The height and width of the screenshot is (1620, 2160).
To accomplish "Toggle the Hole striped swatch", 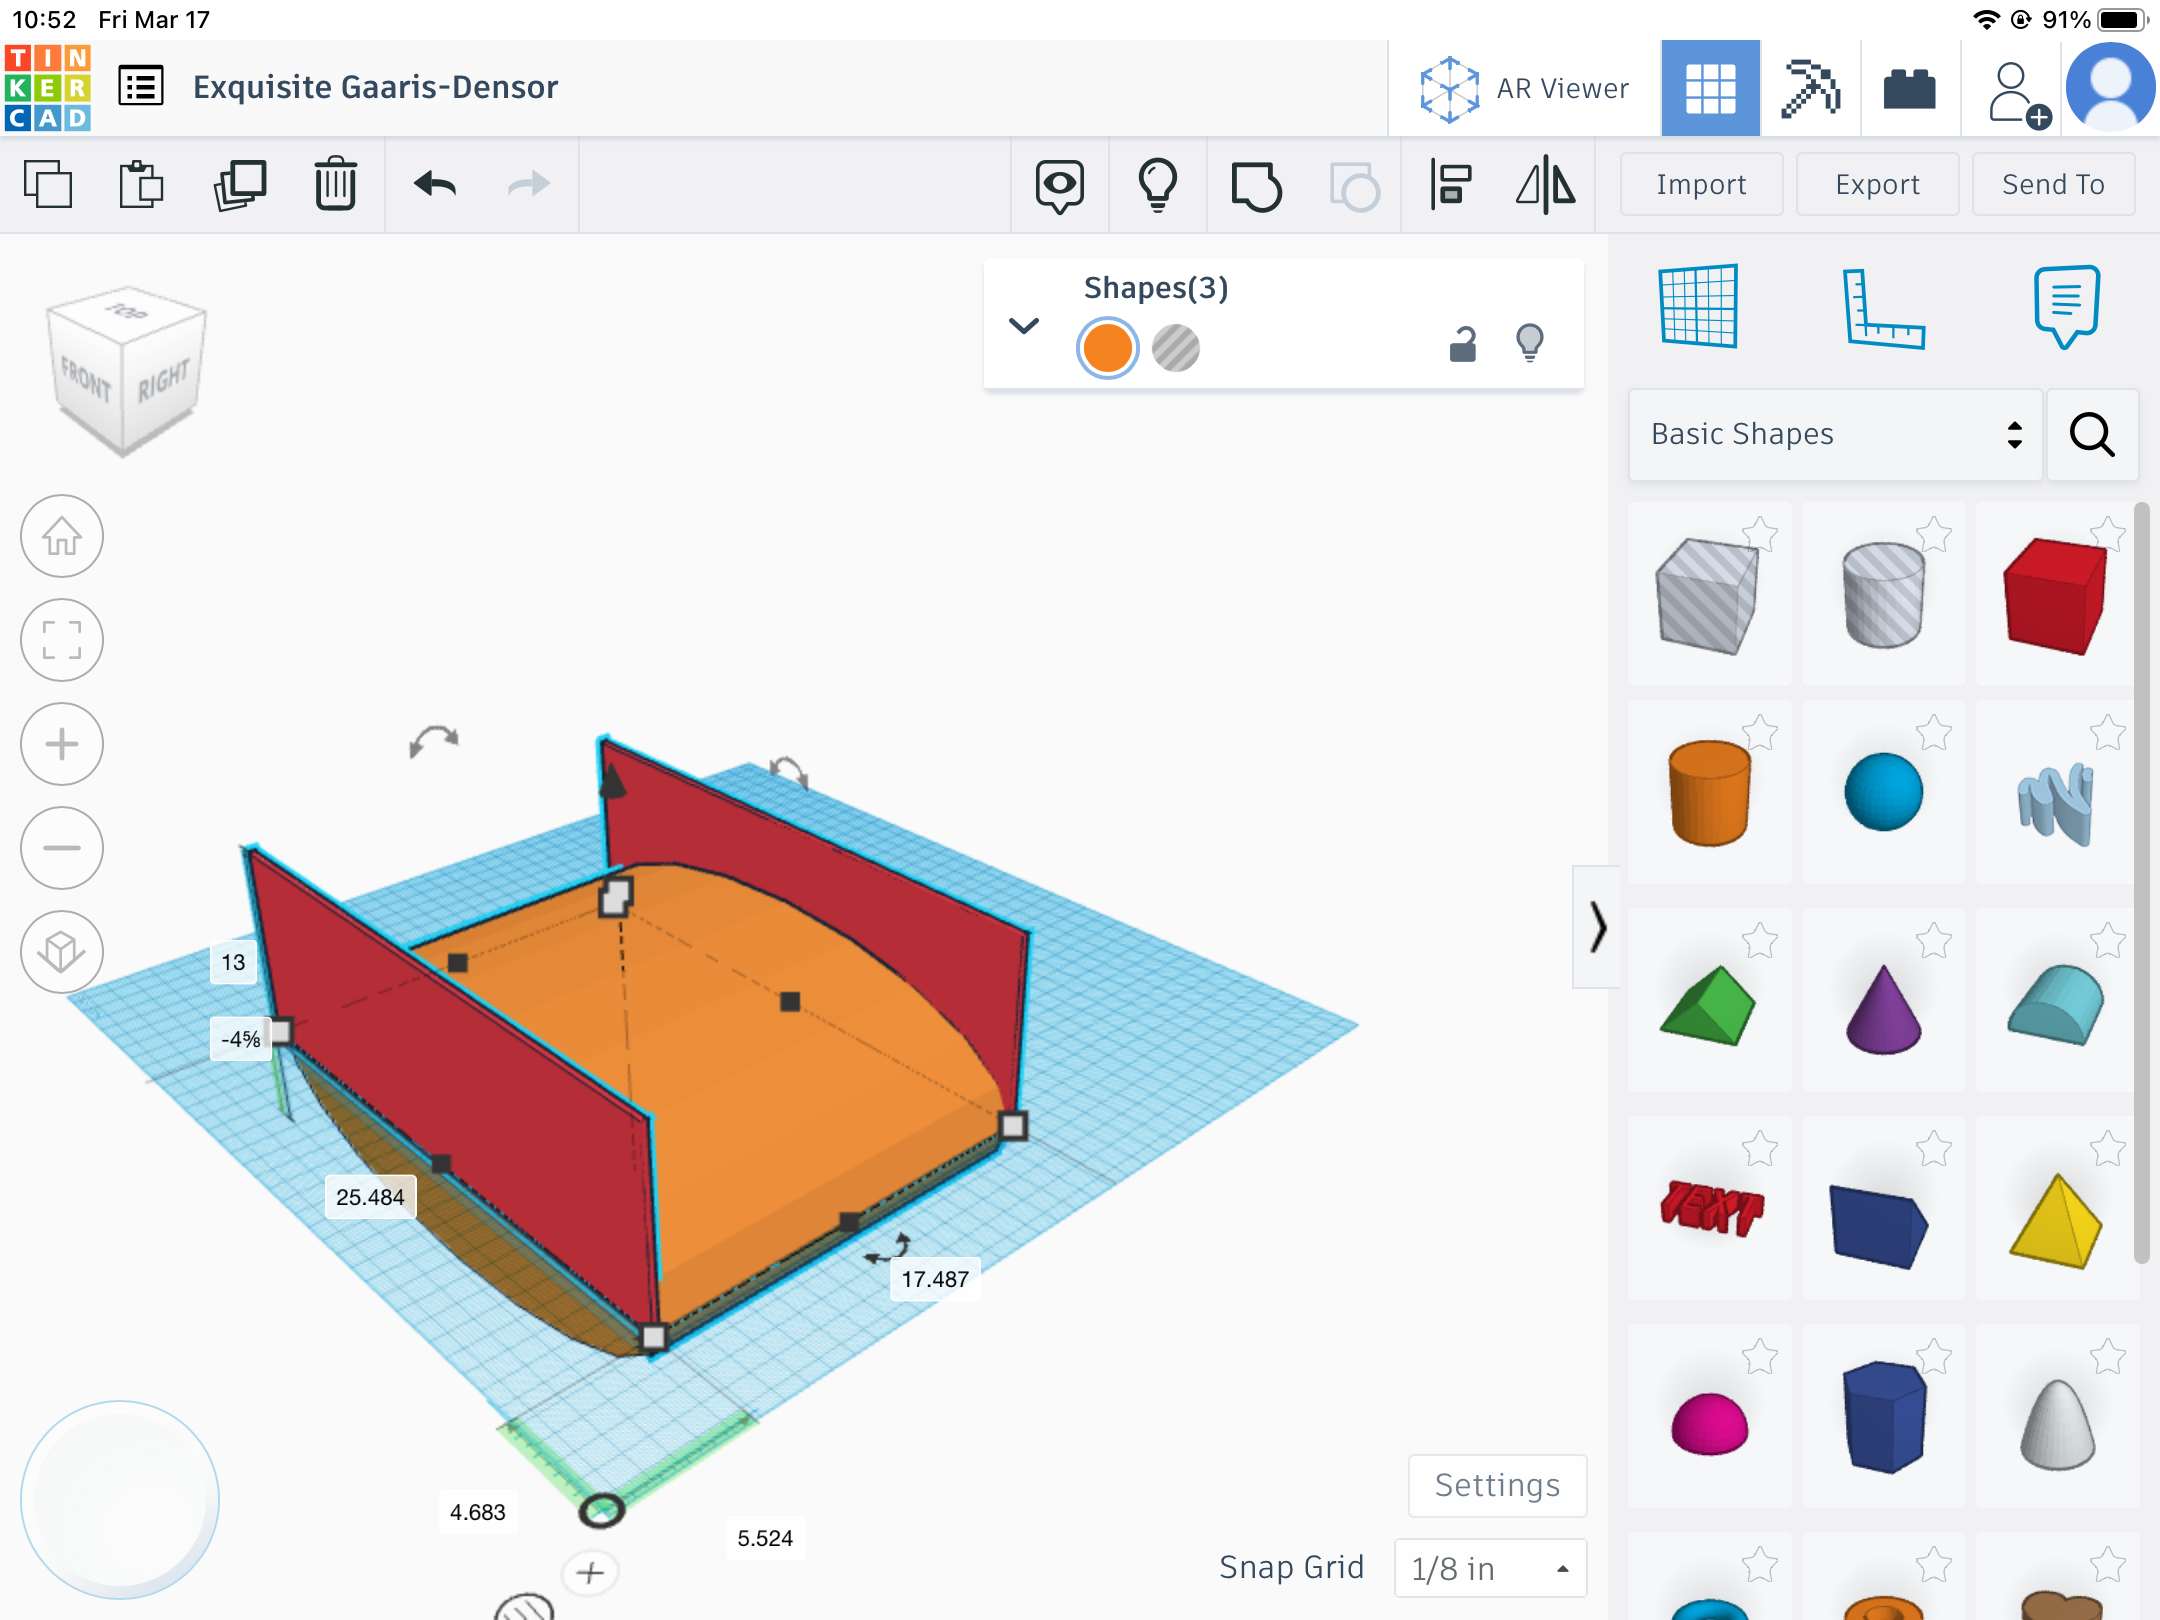I will pos(1175,348).
